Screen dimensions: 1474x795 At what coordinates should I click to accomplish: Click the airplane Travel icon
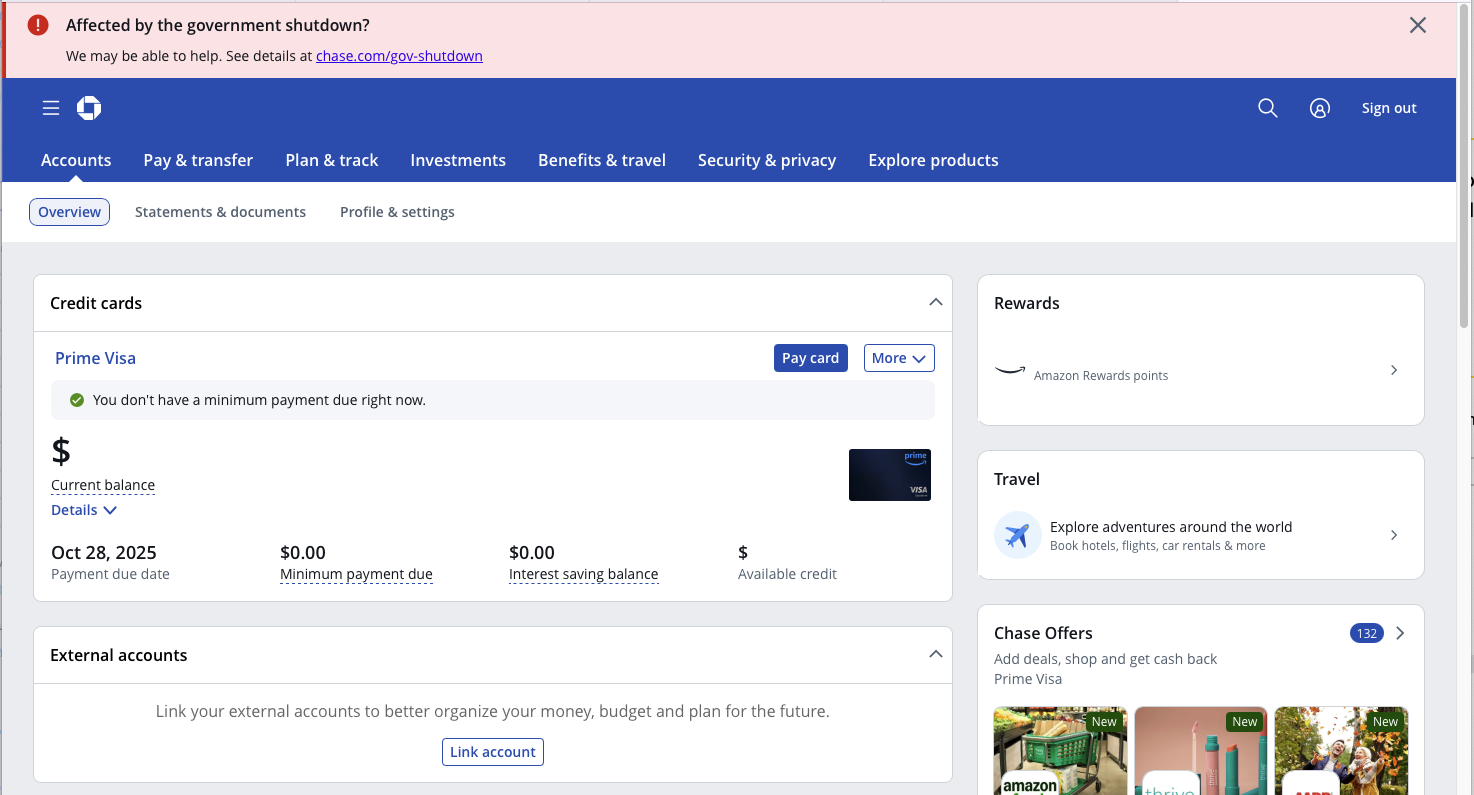pos(1017,535)
